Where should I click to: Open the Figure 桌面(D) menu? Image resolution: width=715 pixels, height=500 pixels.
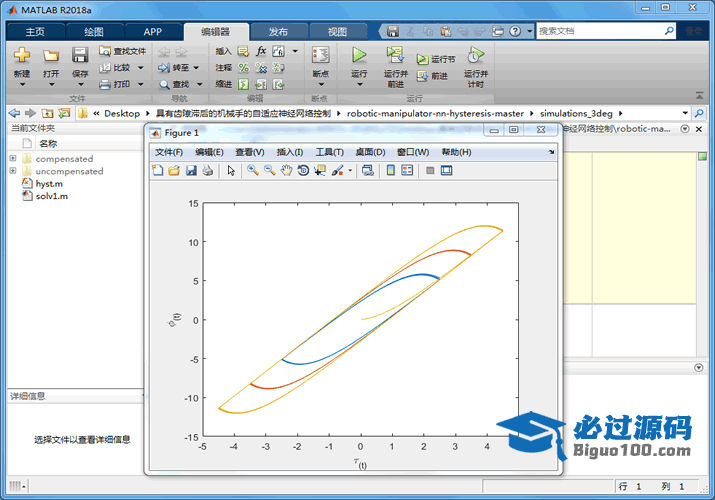[x=370, y=152]
